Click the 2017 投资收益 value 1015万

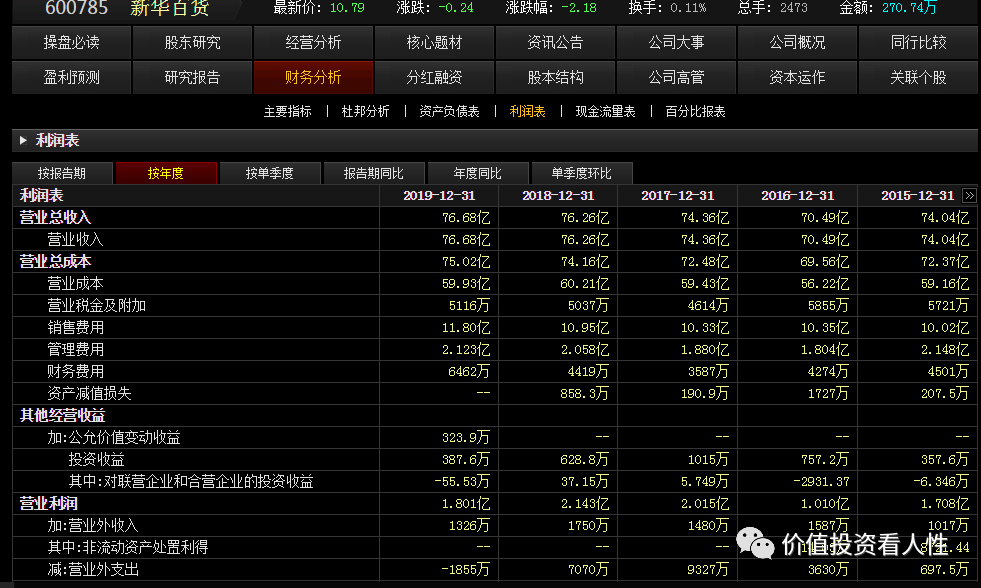pos(708,459)
